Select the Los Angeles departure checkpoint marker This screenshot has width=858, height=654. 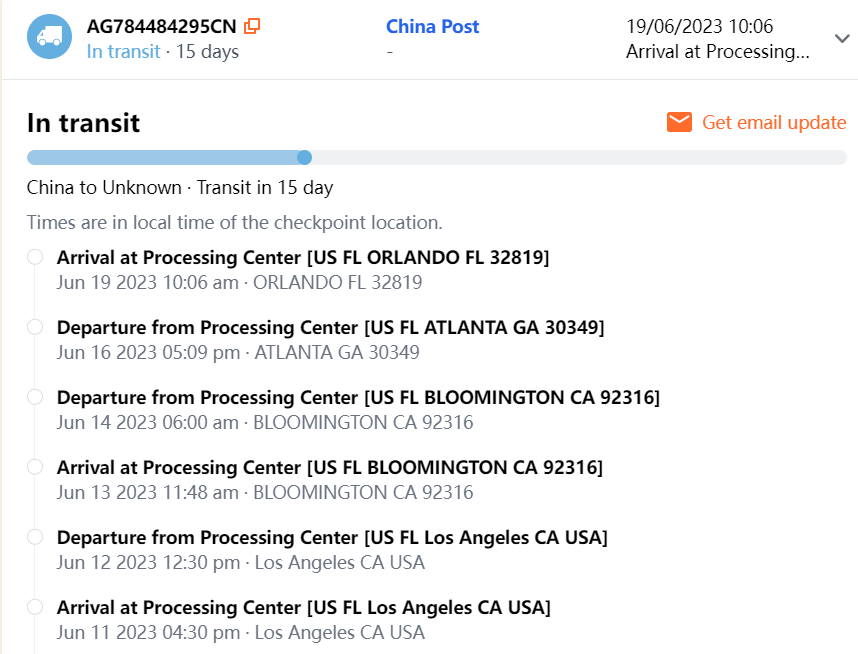35,537
